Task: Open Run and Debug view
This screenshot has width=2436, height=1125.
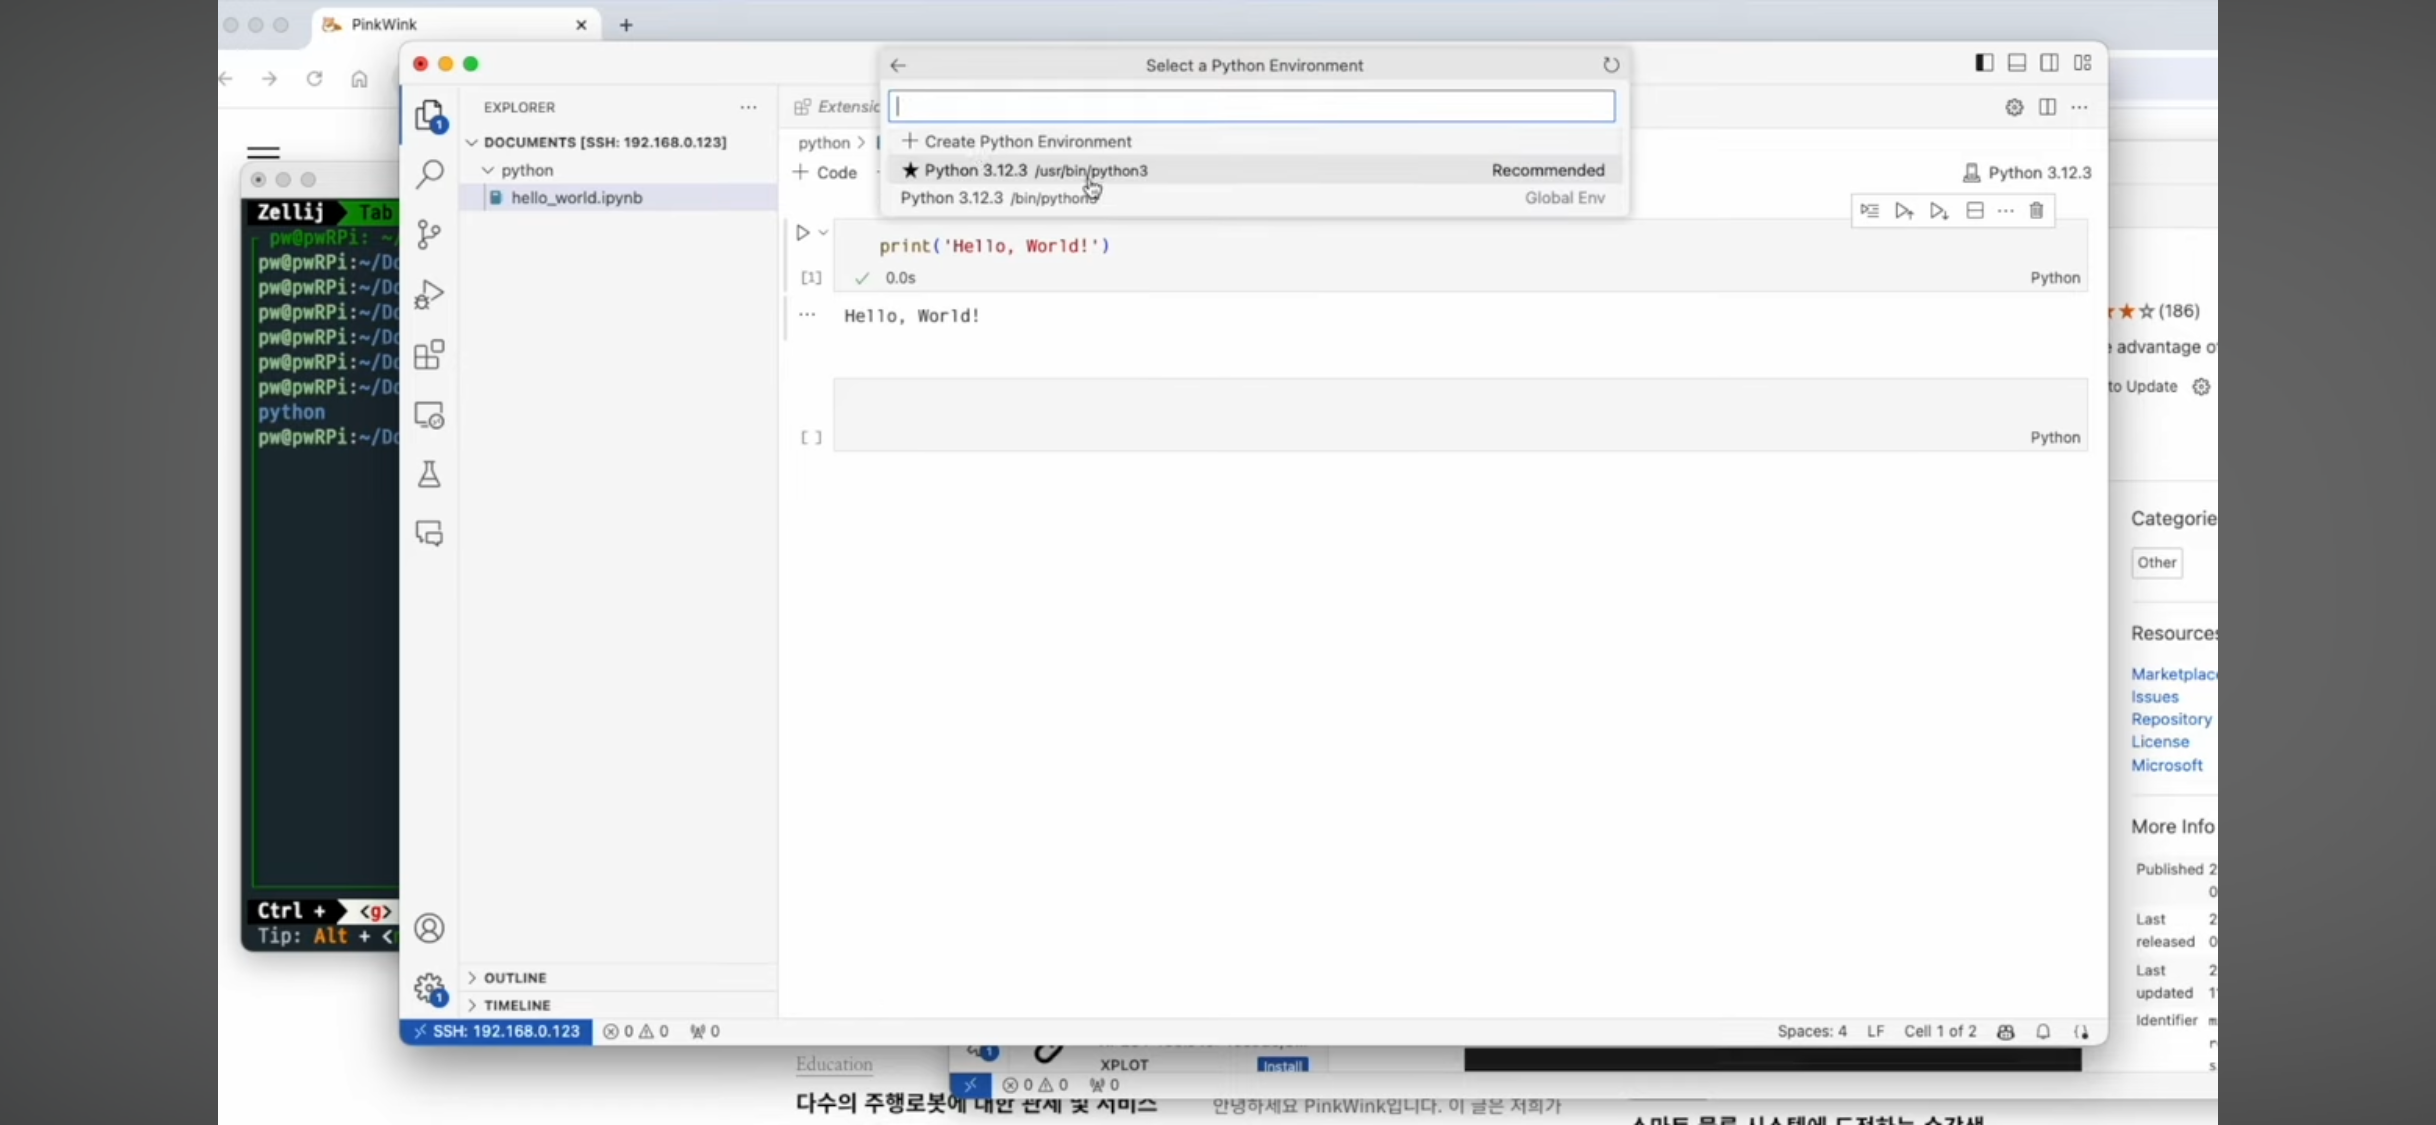Action: [x=429, y=295]
